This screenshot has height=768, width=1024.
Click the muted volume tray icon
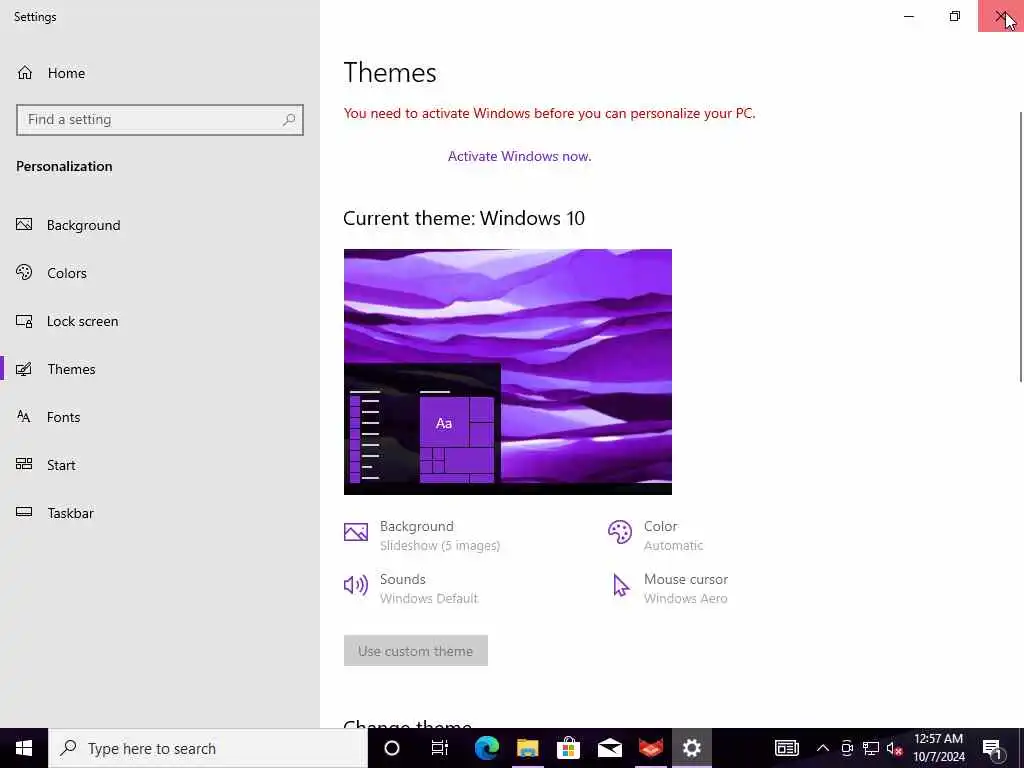[894, 748]
